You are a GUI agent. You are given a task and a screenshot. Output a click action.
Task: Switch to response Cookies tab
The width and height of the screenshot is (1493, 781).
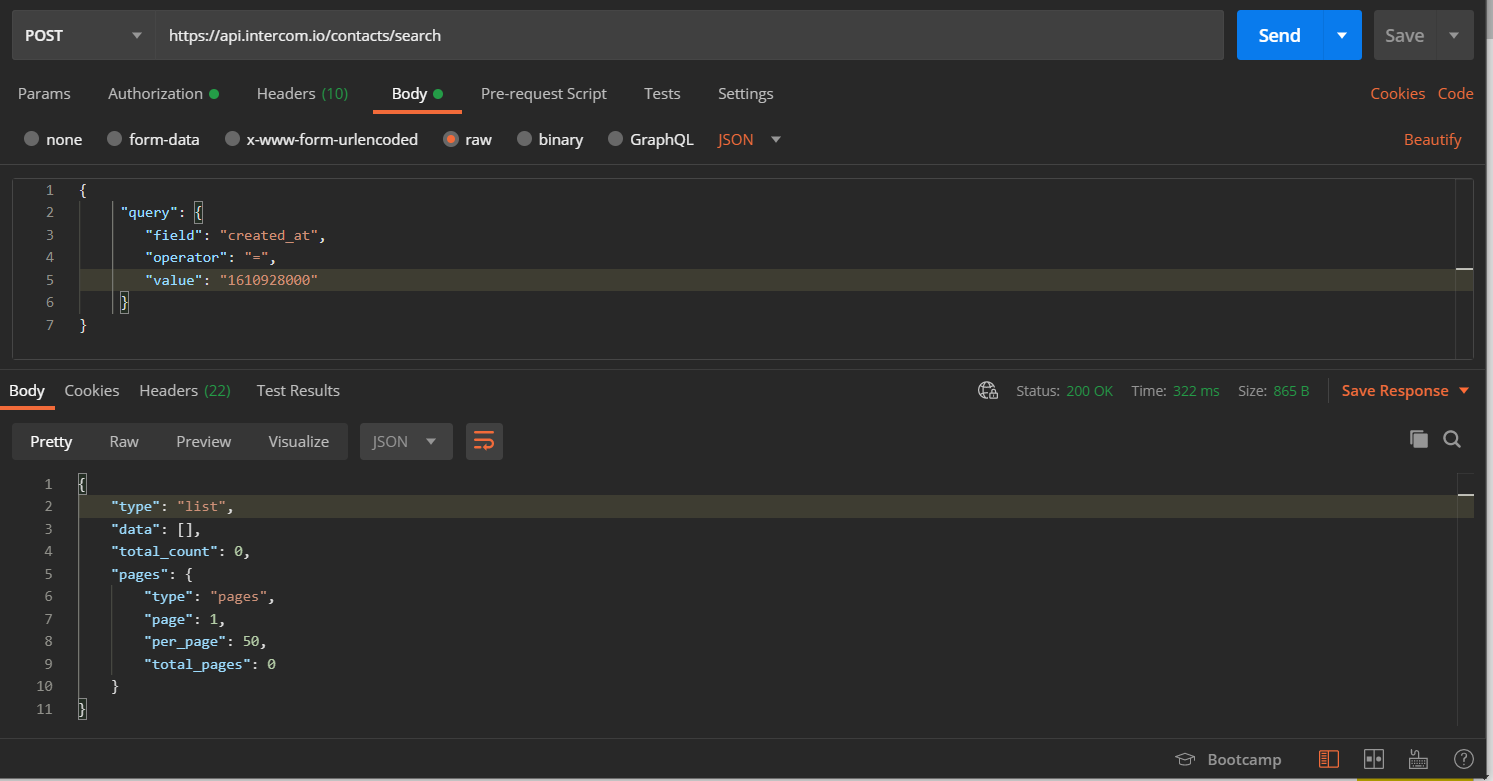coord(92,391)
